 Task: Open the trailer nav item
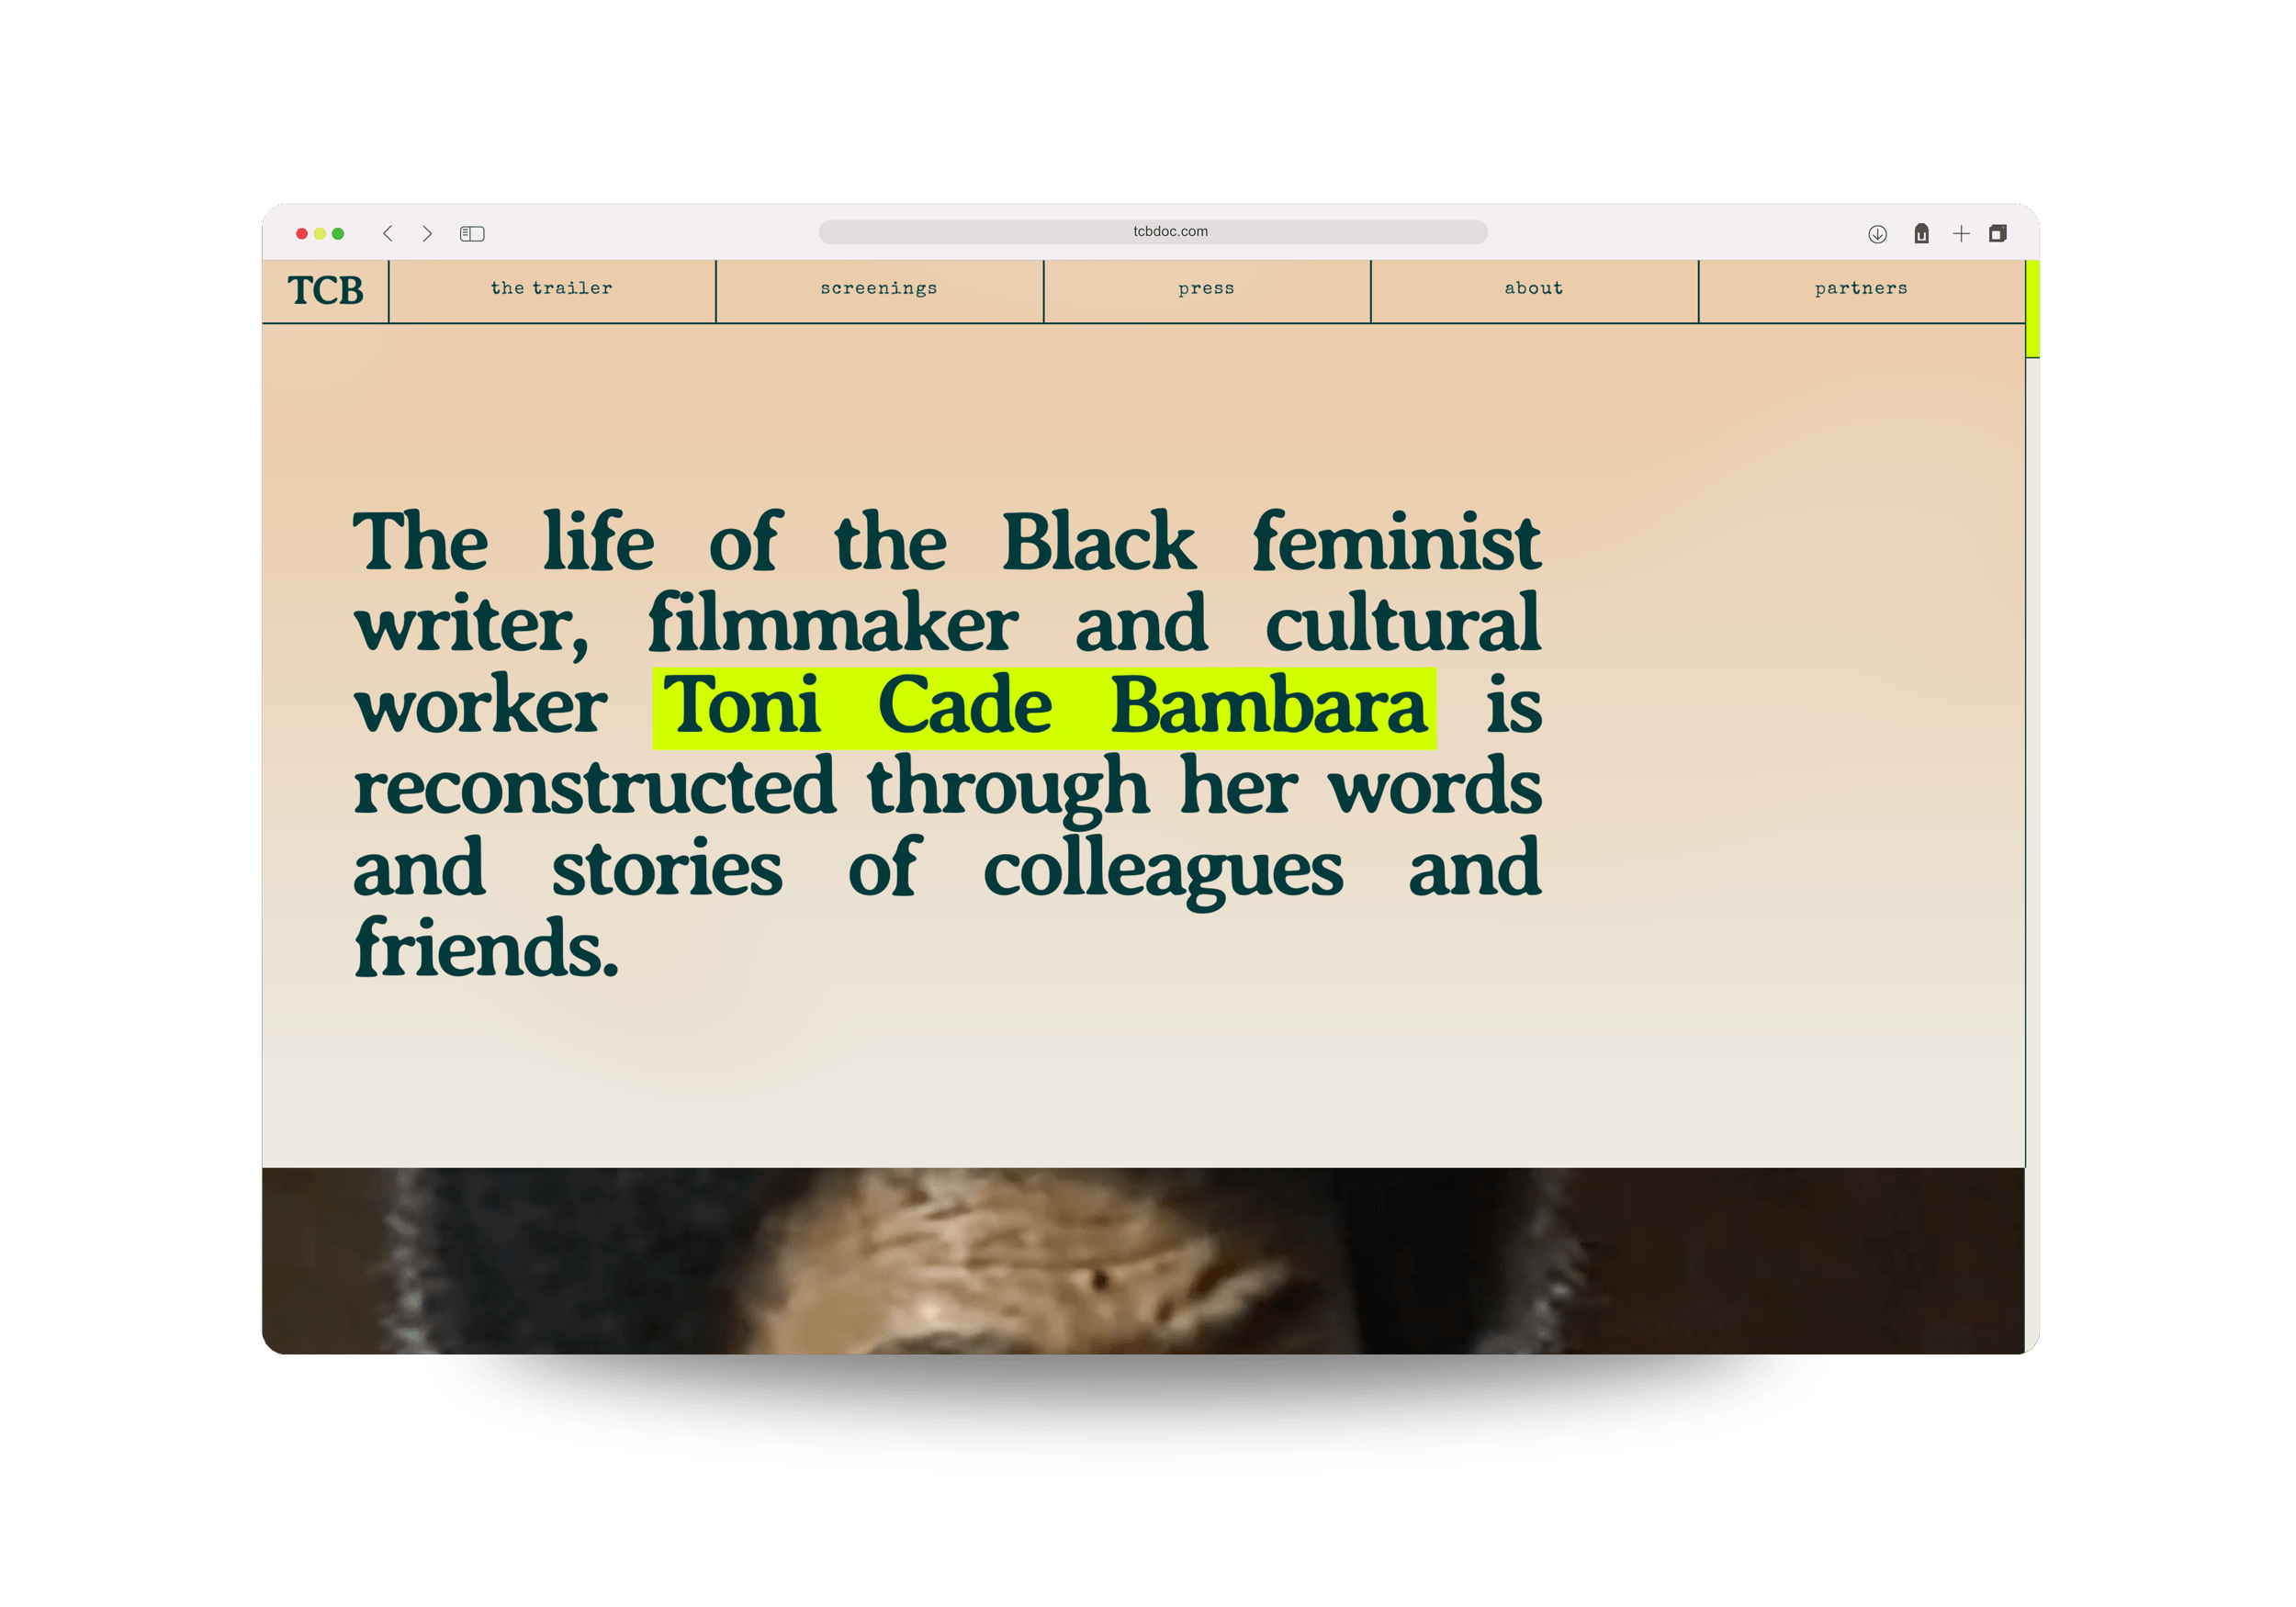pyautogui.click(x=552, y=289)
